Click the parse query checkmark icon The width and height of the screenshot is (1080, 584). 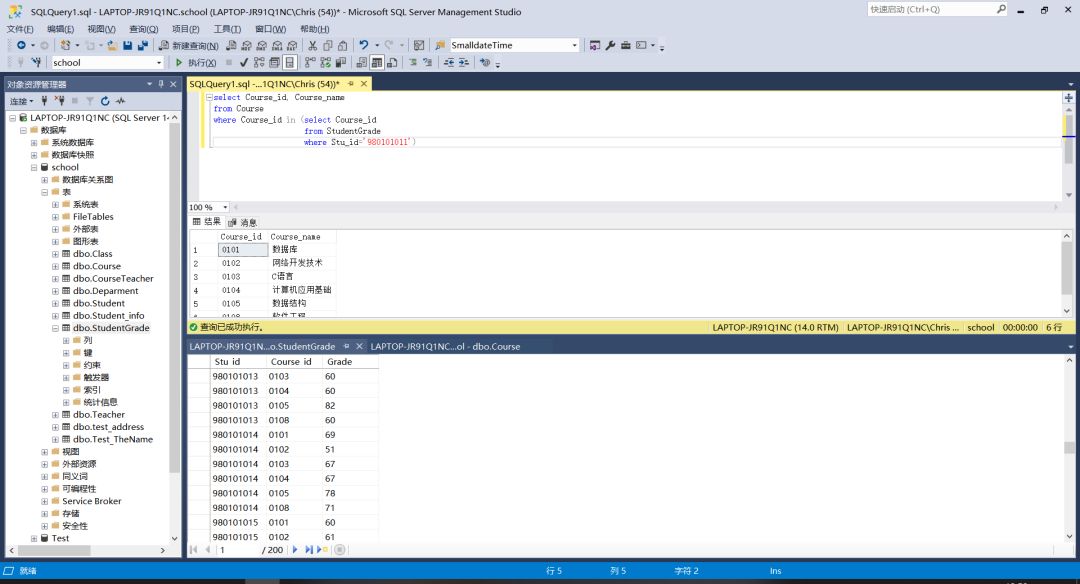point(244,63)
